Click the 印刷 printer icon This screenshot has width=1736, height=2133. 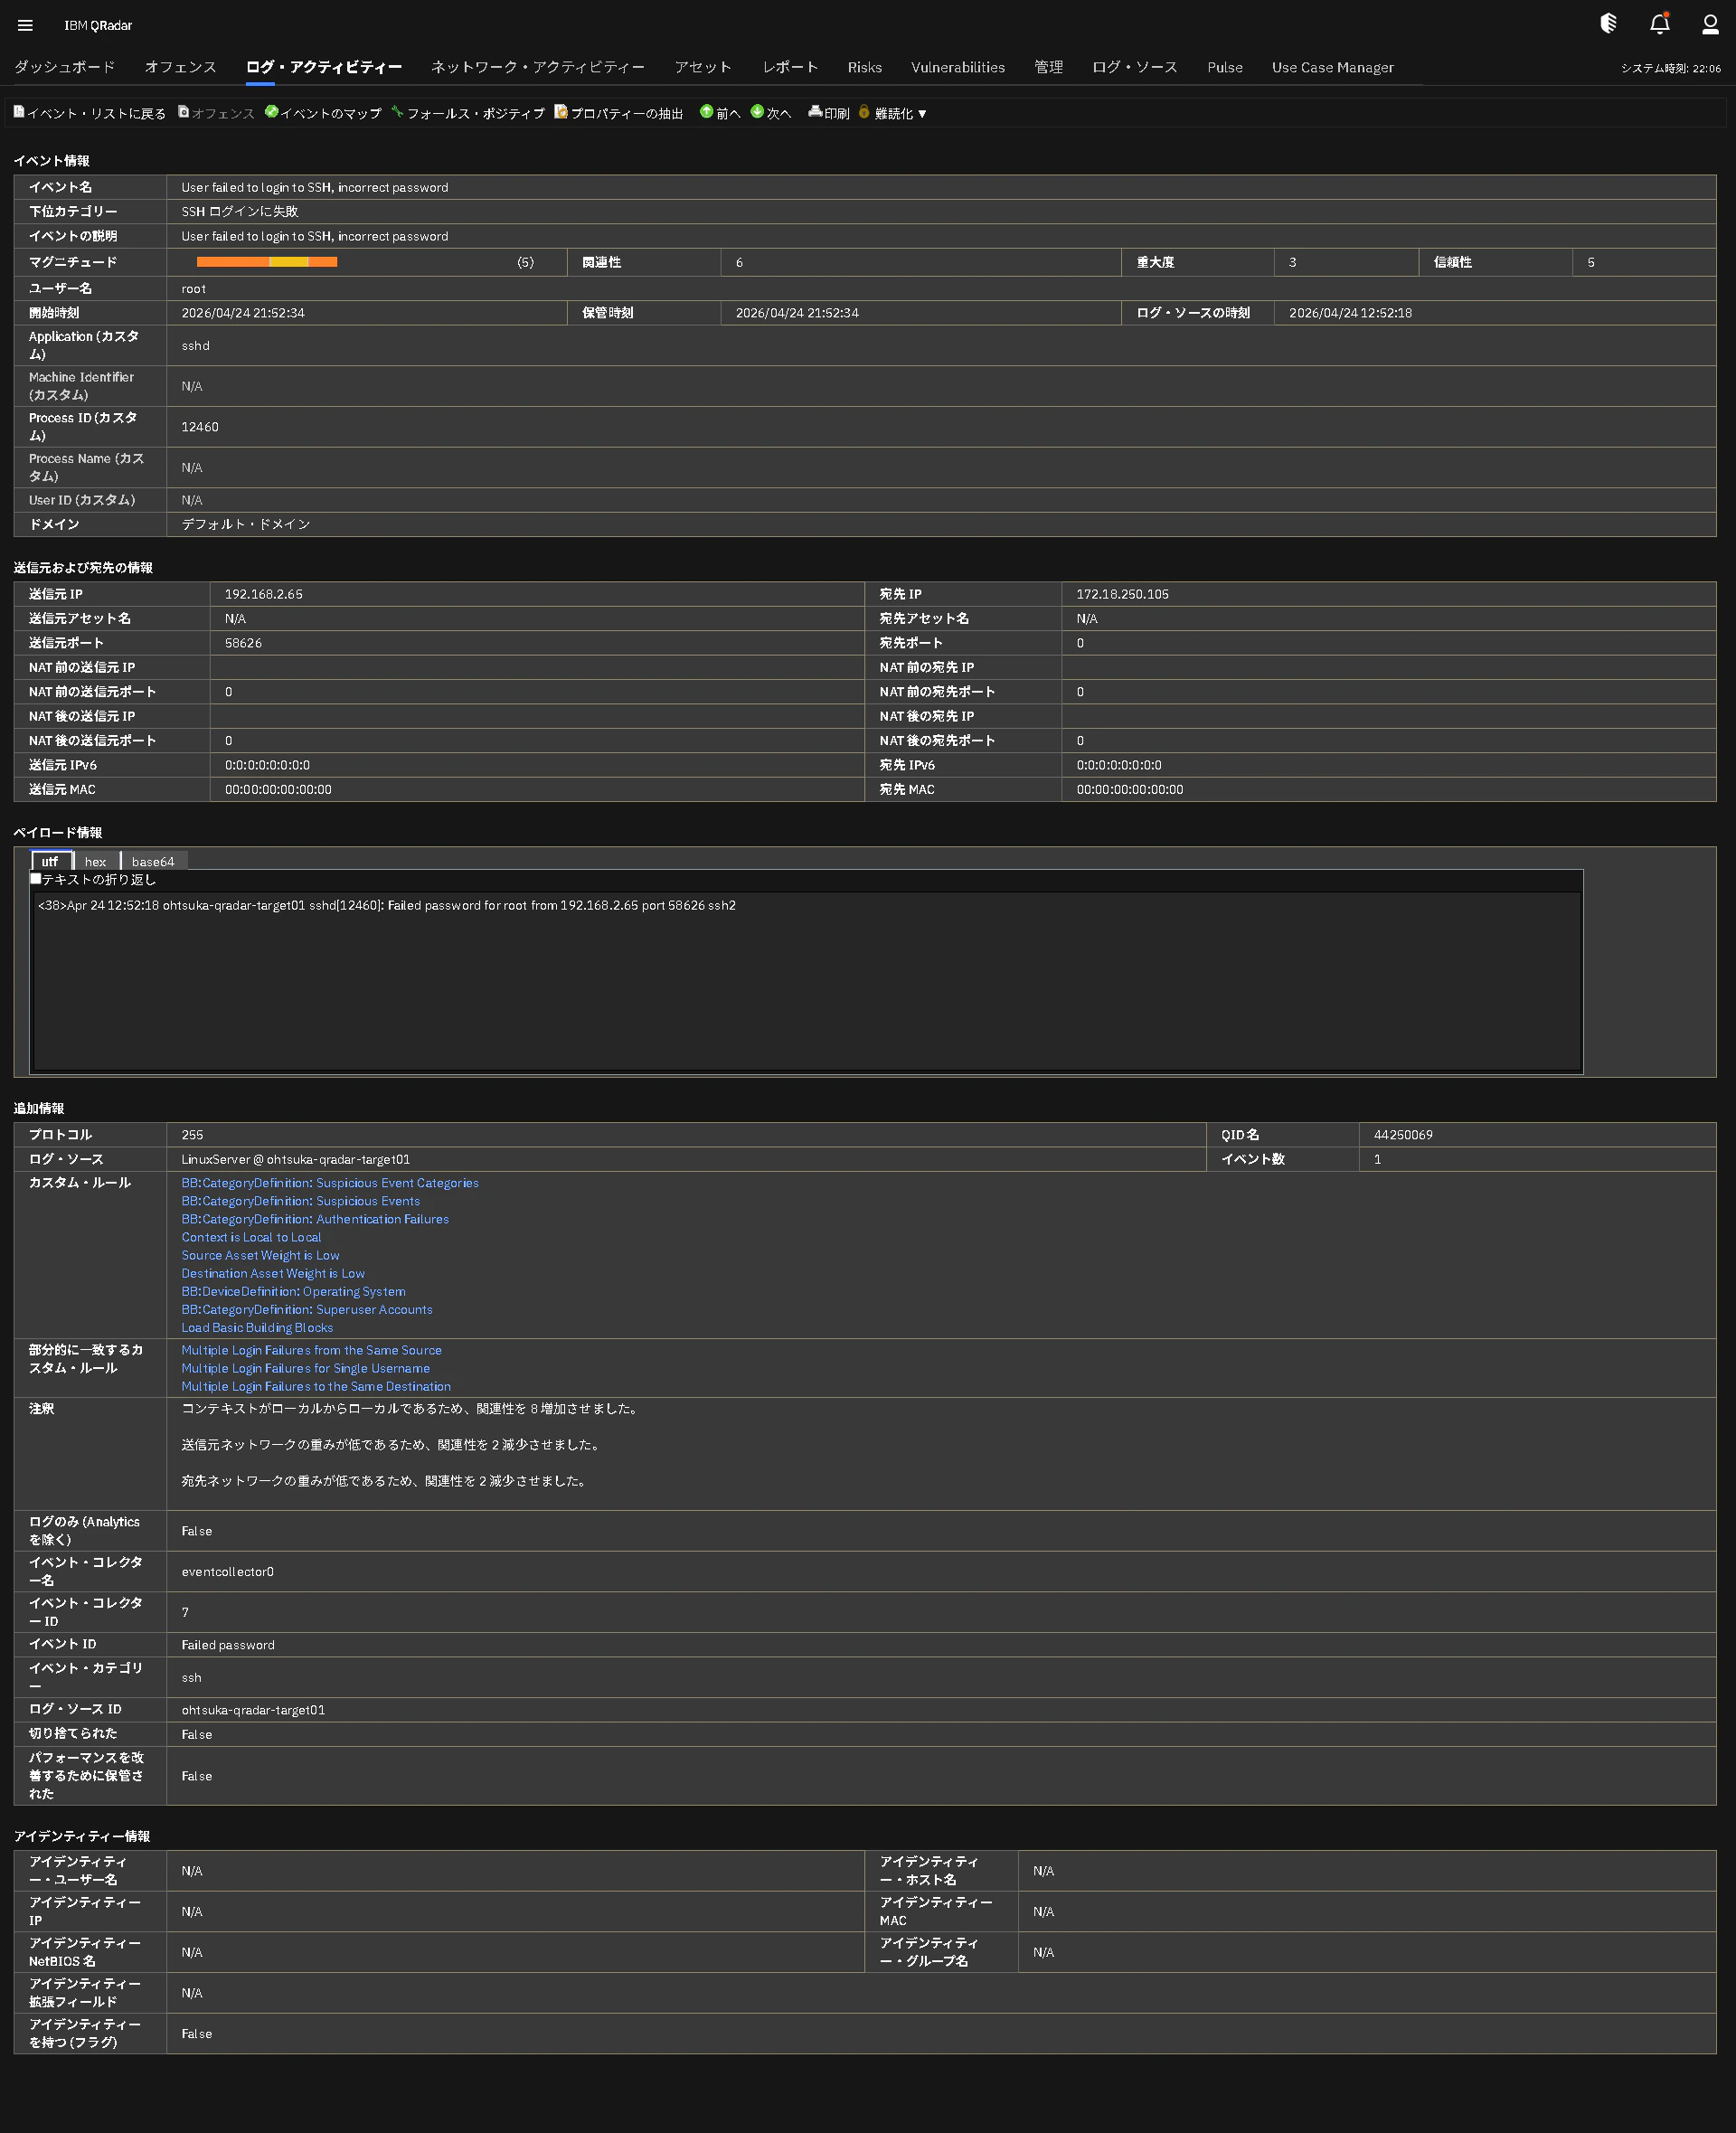point(815,112)
